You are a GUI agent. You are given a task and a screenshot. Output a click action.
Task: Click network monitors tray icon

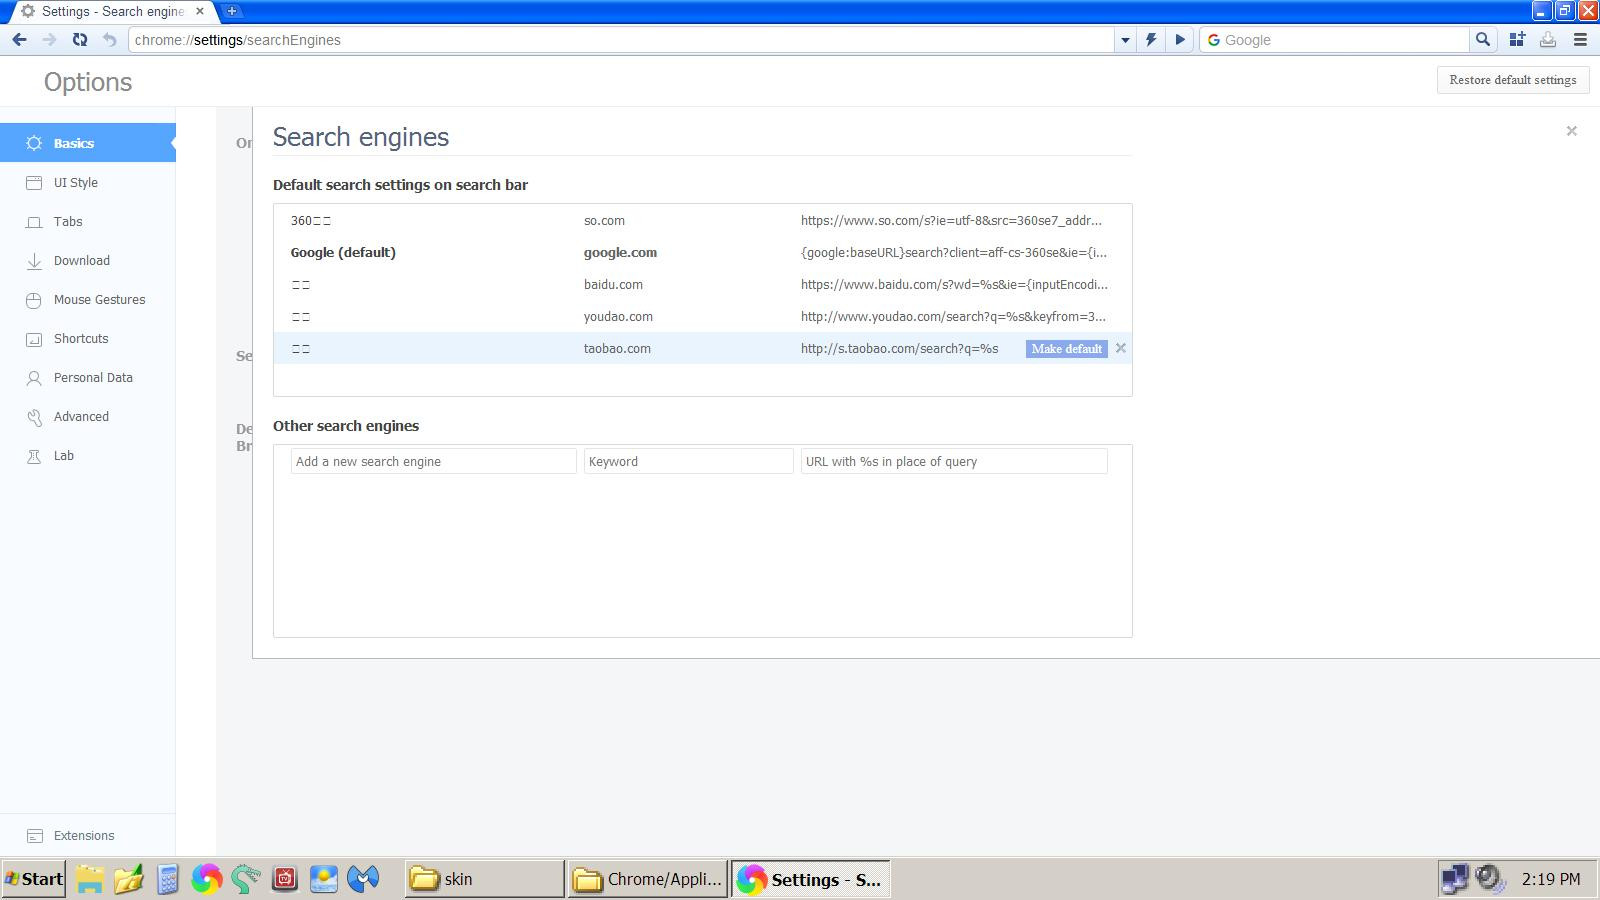(1455, 879)
